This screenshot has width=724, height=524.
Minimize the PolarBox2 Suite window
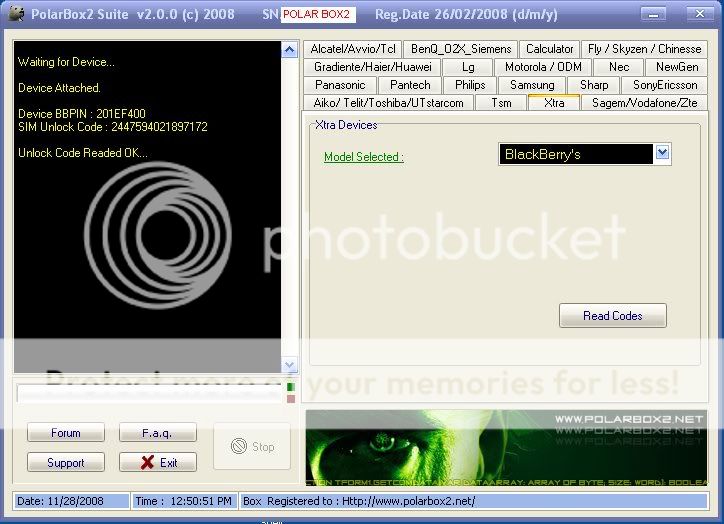tap(653, 14)
